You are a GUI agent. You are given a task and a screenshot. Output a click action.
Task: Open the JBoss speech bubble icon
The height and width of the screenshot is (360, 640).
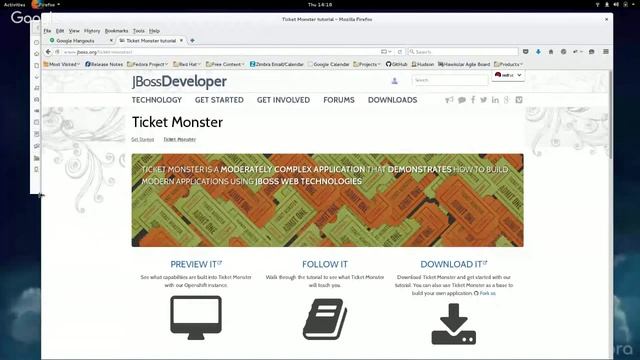click(462, 100)
